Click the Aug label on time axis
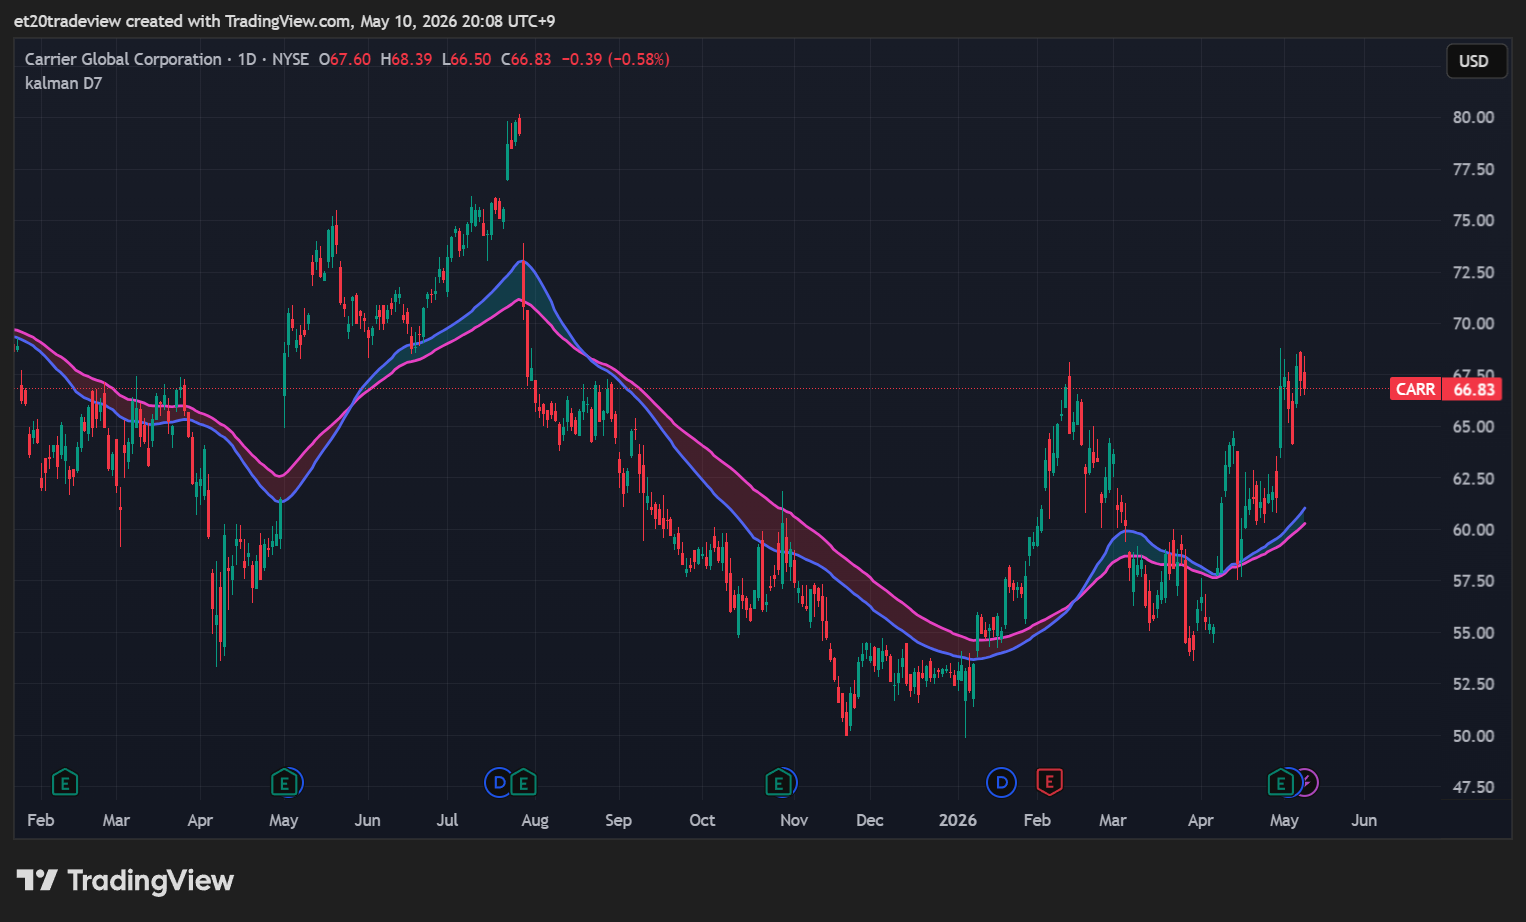 pos(535,820)
